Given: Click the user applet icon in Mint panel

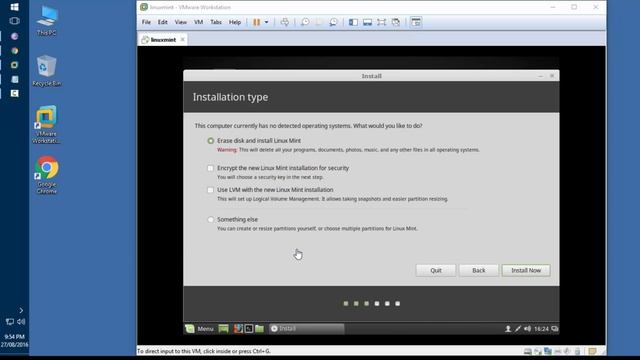Looking at the screenshot, I should [x=508, y=329].
